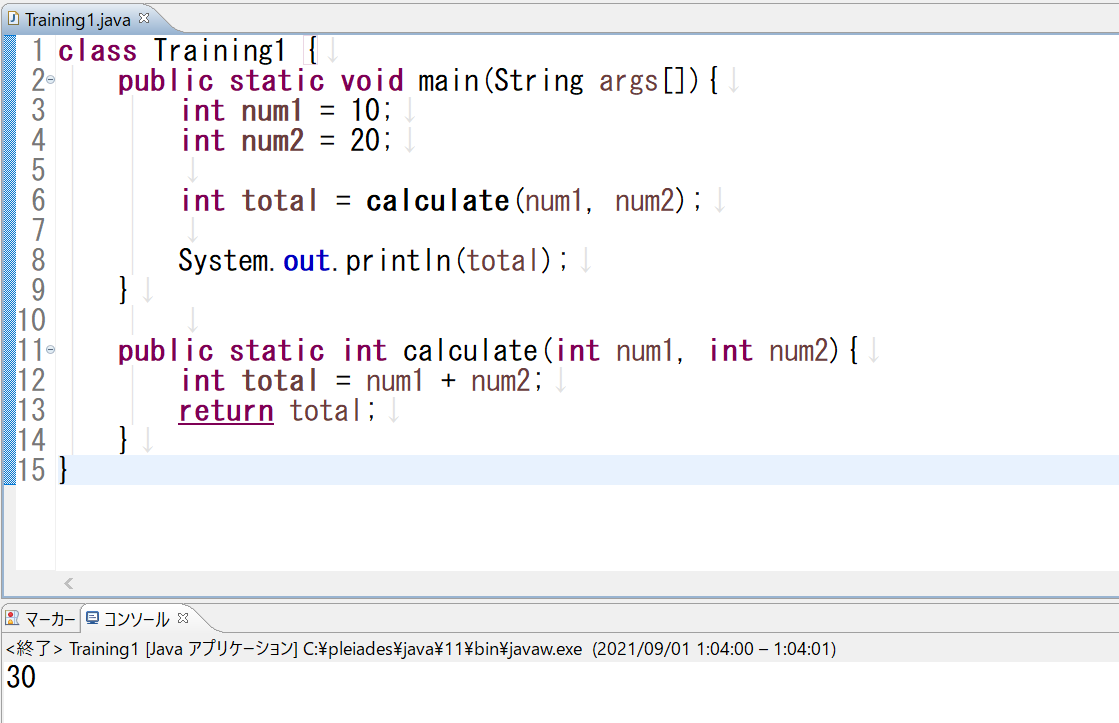Click the terminated Training1 launch description
Screen dimensions: 1119x723
420,649
